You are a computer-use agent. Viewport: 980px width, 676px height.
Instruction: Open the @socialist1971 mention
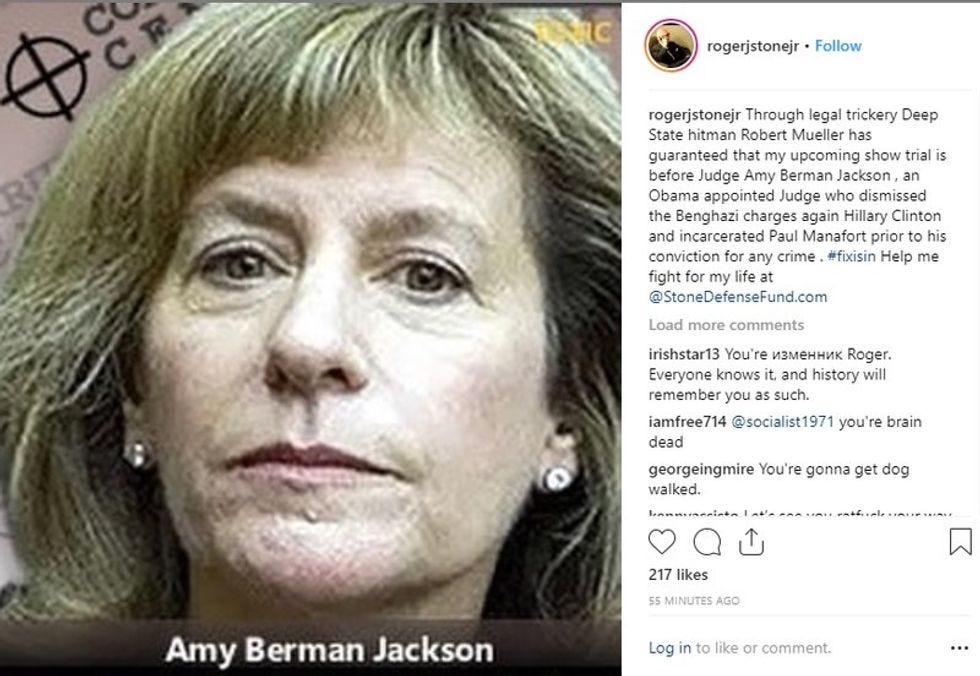pos(782,422)
